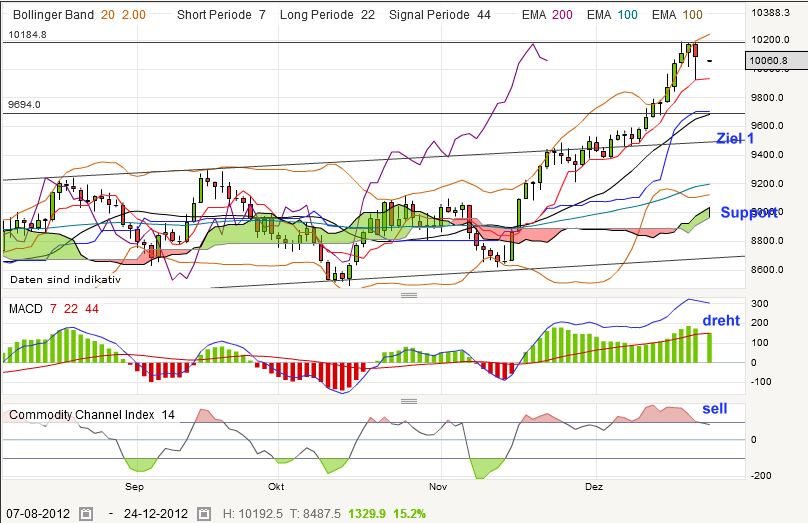The image size is (808, 523).
Task: Click the Support annotation
Action: tap(749, 212)
